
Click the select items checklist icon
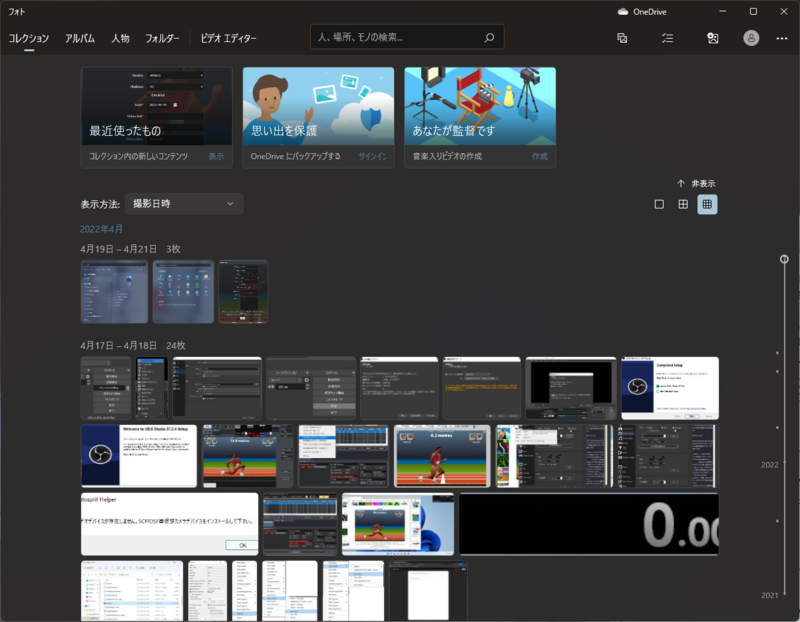point(667,38)
